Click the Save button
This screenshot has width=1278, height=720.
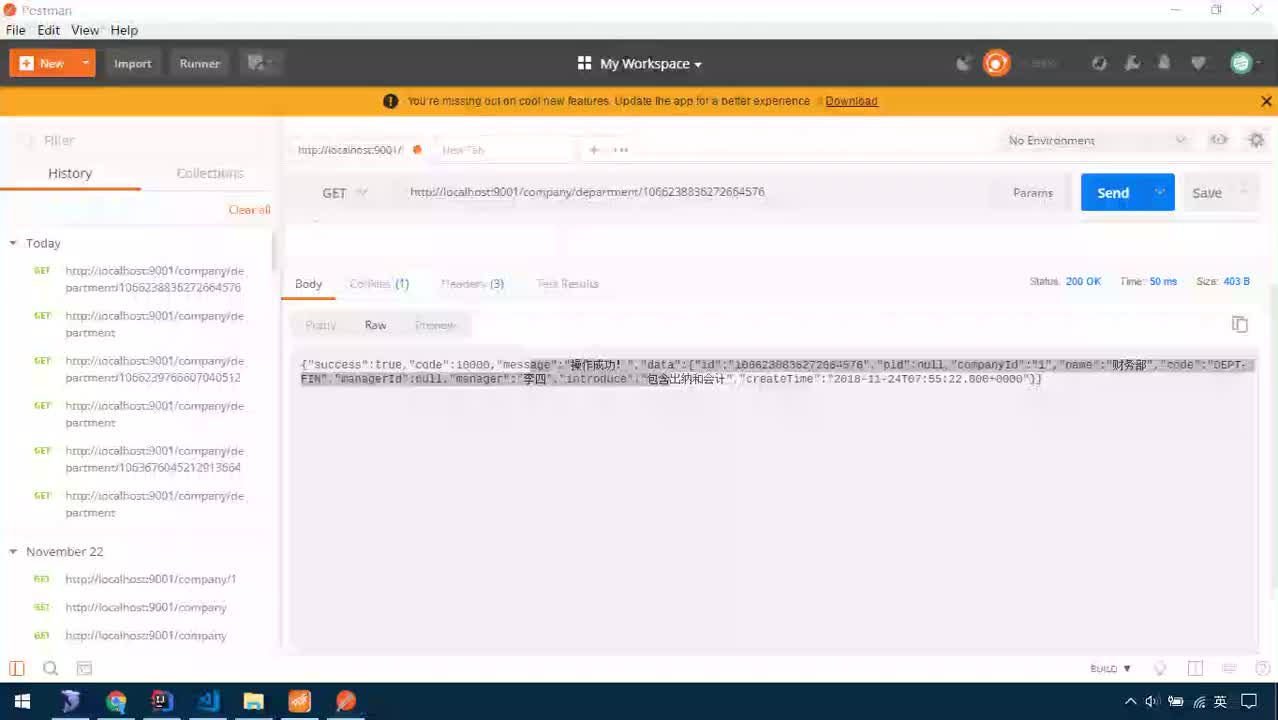point(1207,192)
